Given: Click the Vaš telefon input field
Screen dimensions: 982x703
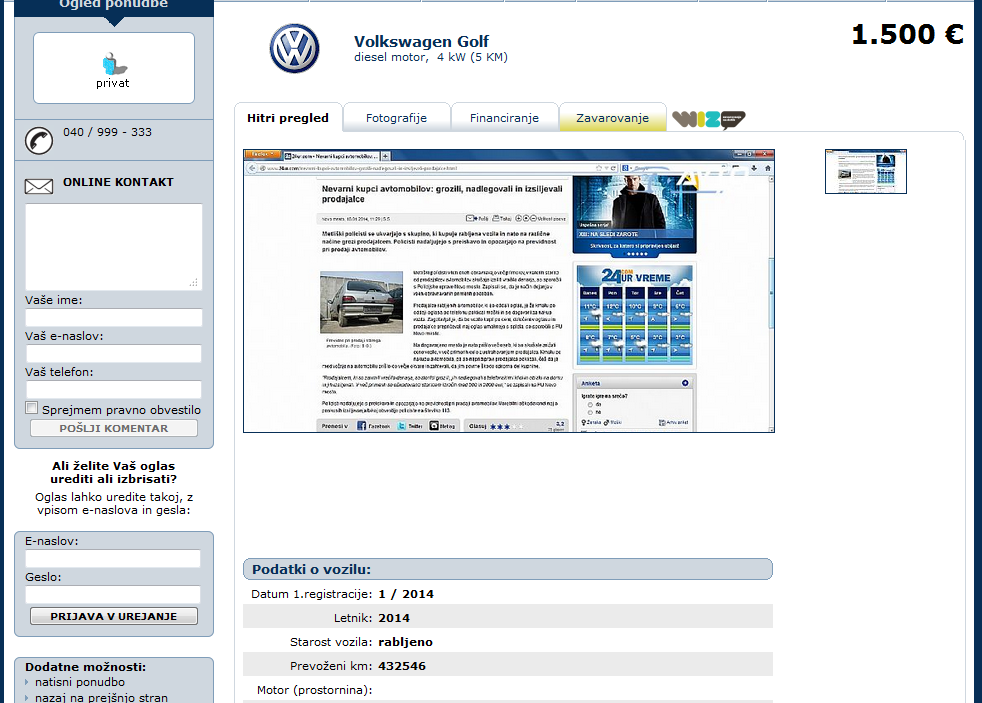Looking at the screenshot, I should click(113, 389).
